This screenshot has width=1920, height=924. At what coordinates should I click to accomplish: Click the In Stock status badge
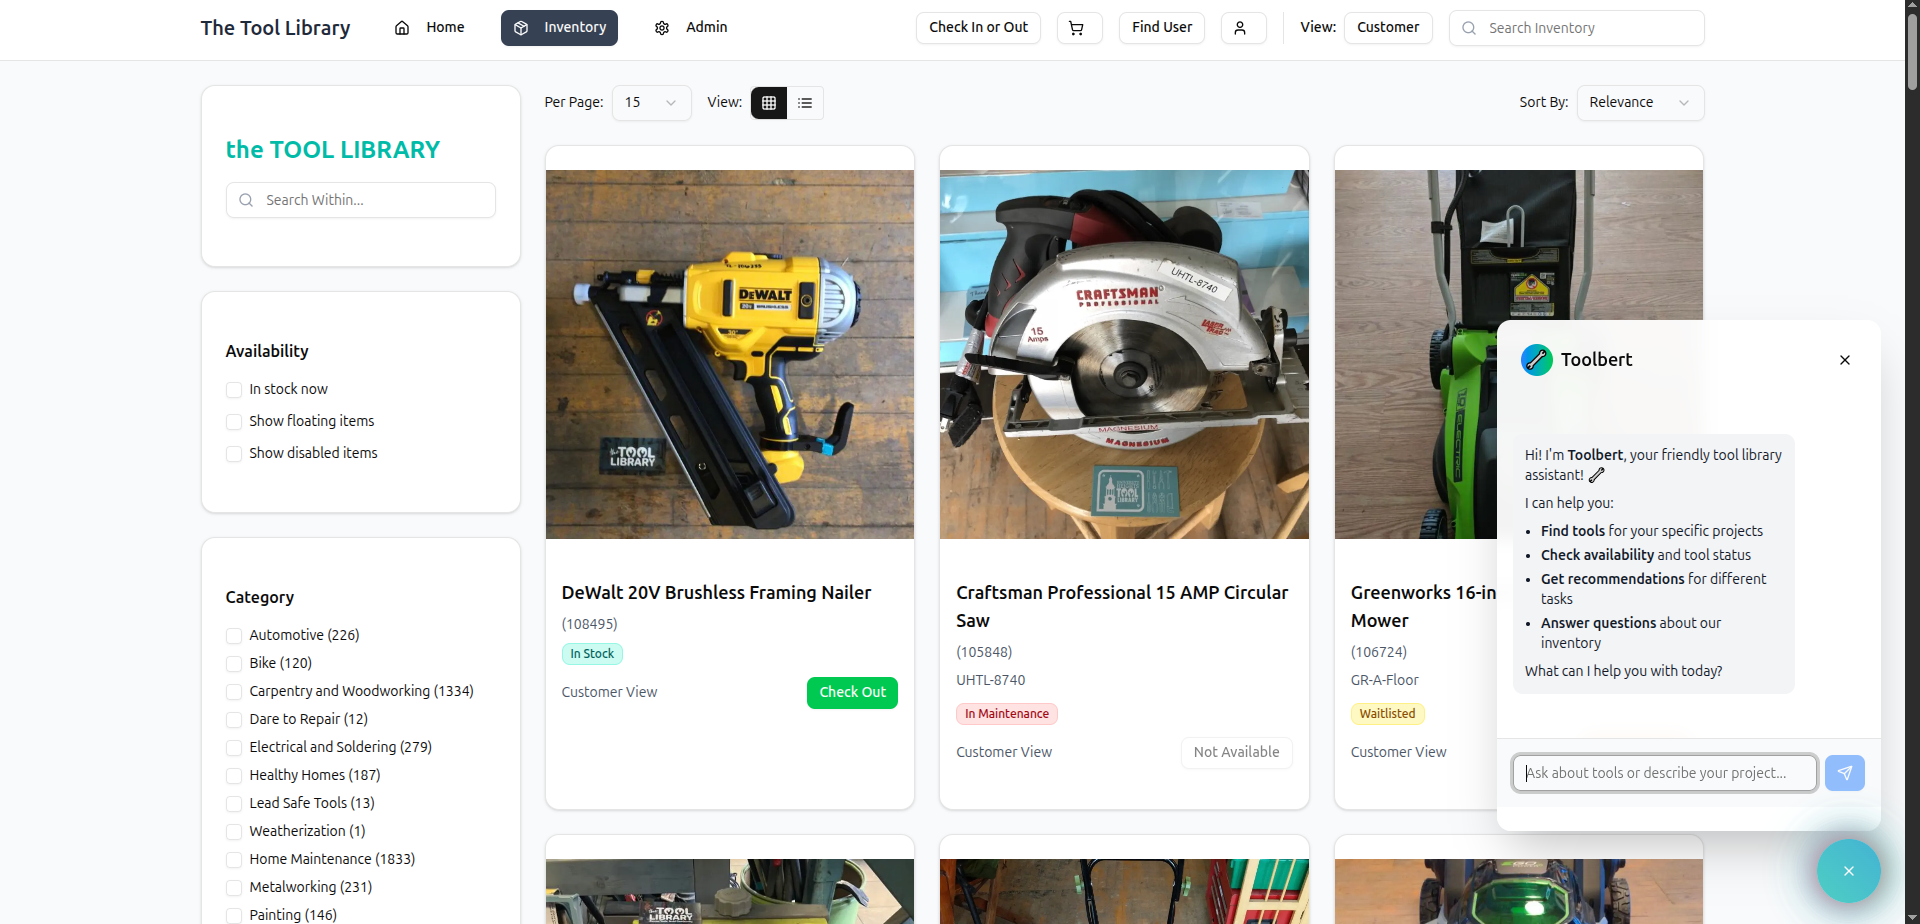pos(592,654)
